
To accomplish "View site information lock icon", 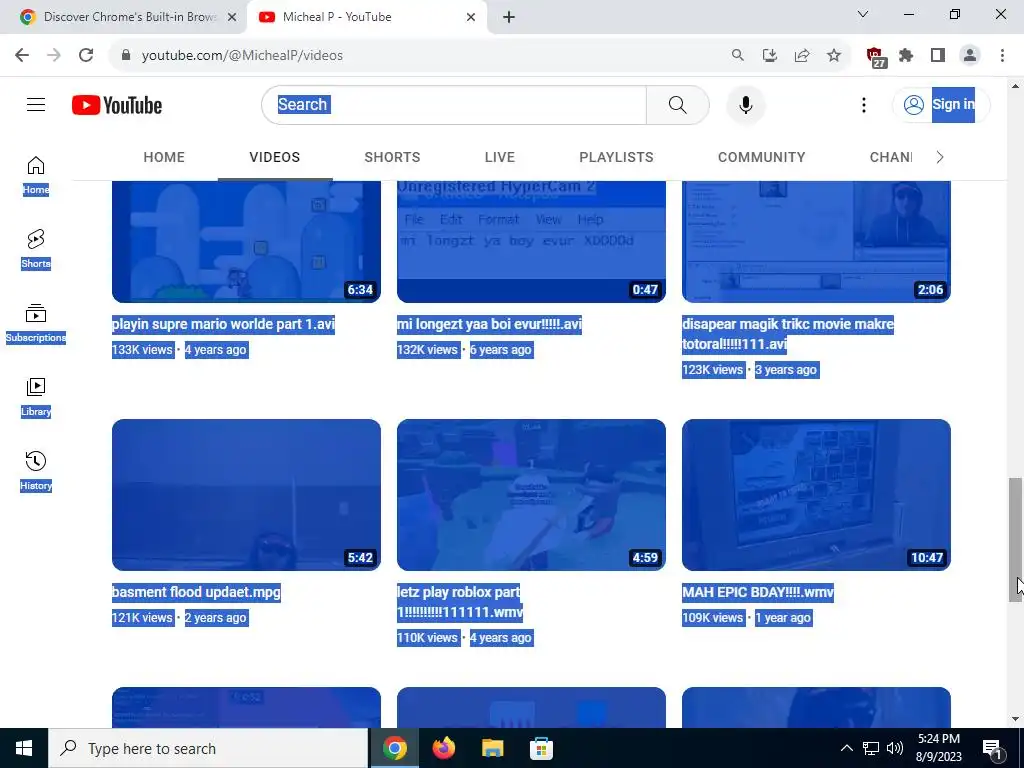I will 126,55.
